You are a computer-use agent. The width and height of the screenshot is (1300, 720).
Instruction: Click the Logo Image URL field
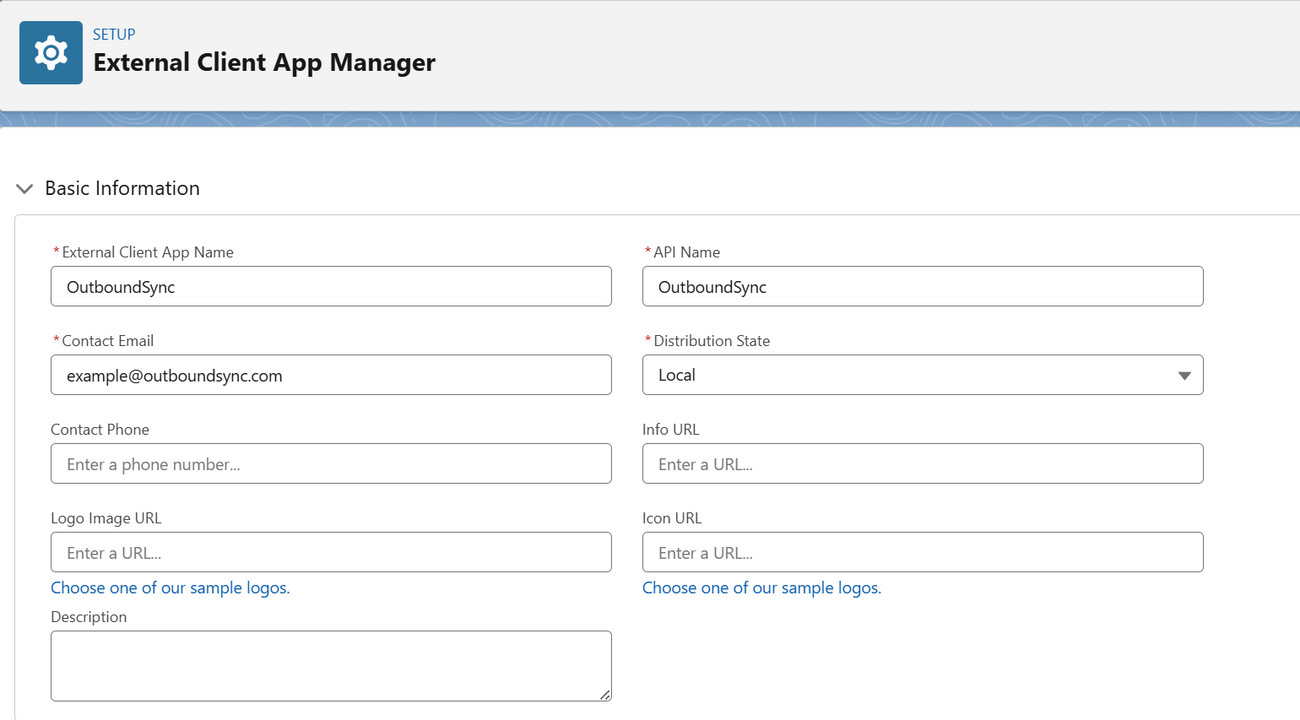[331, 552]
